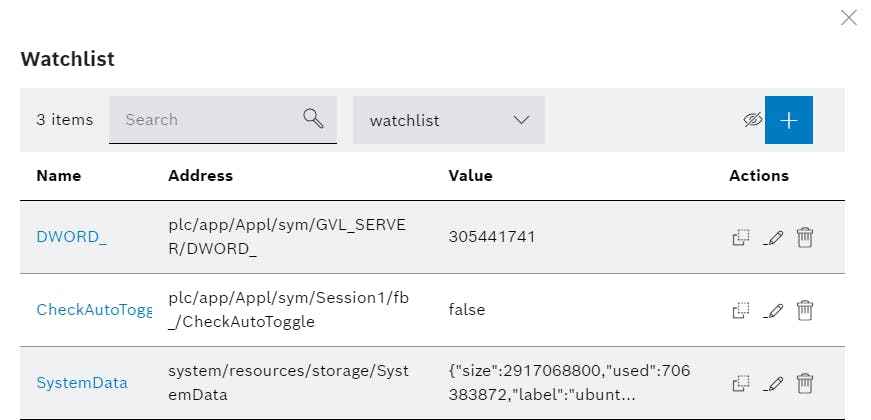871x420 pixels.
Task: Open the watchlist dropdown
Action: (x=449, y=120)
